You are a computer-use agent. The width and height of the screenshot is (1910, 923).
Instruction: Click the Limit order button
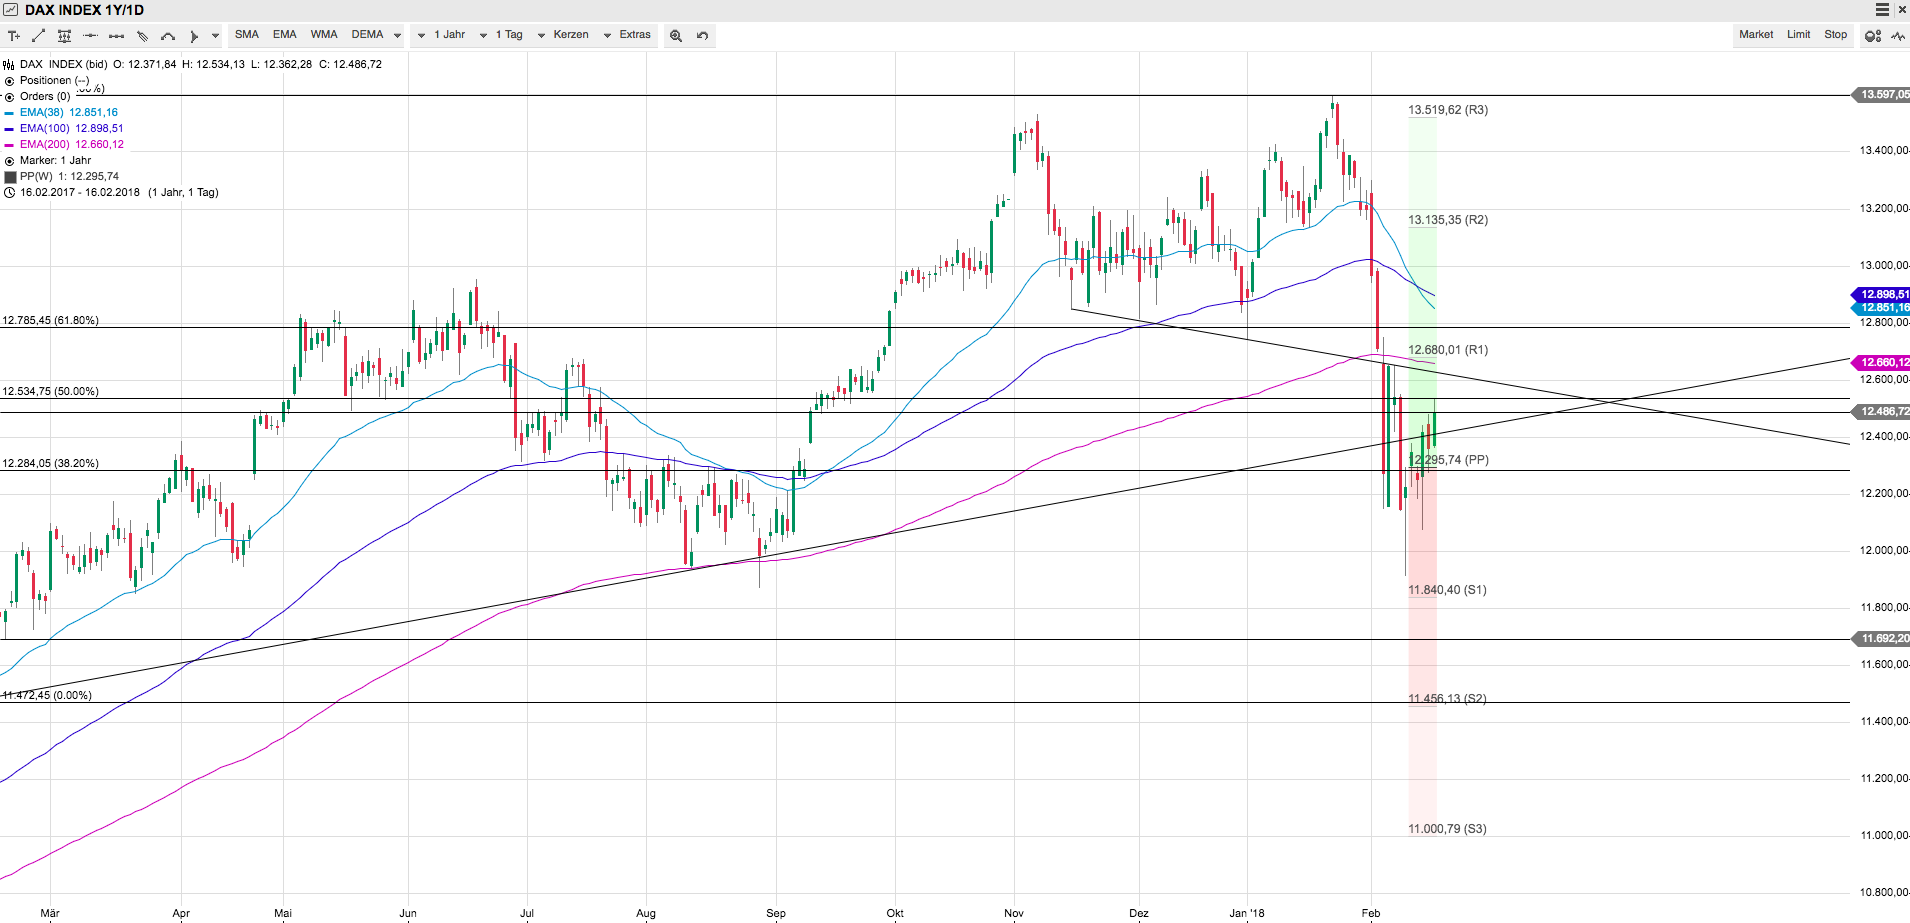click(x=1799, y=35)
